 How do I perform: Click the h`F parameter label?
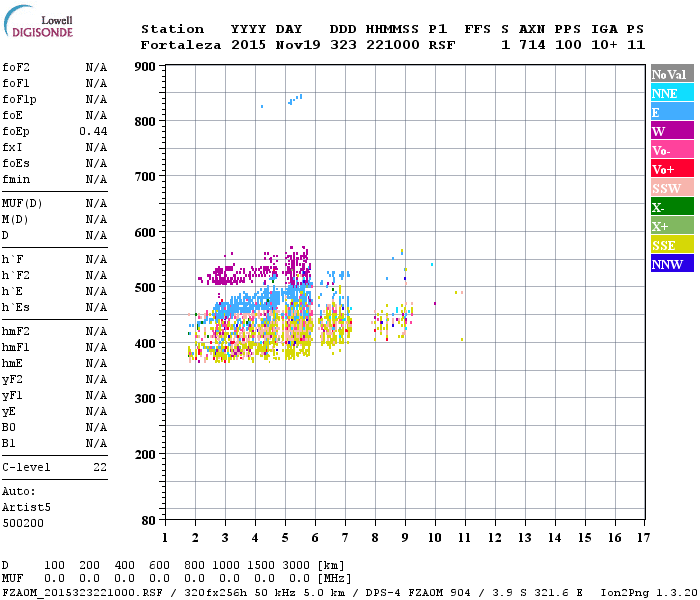pos(12,259)
